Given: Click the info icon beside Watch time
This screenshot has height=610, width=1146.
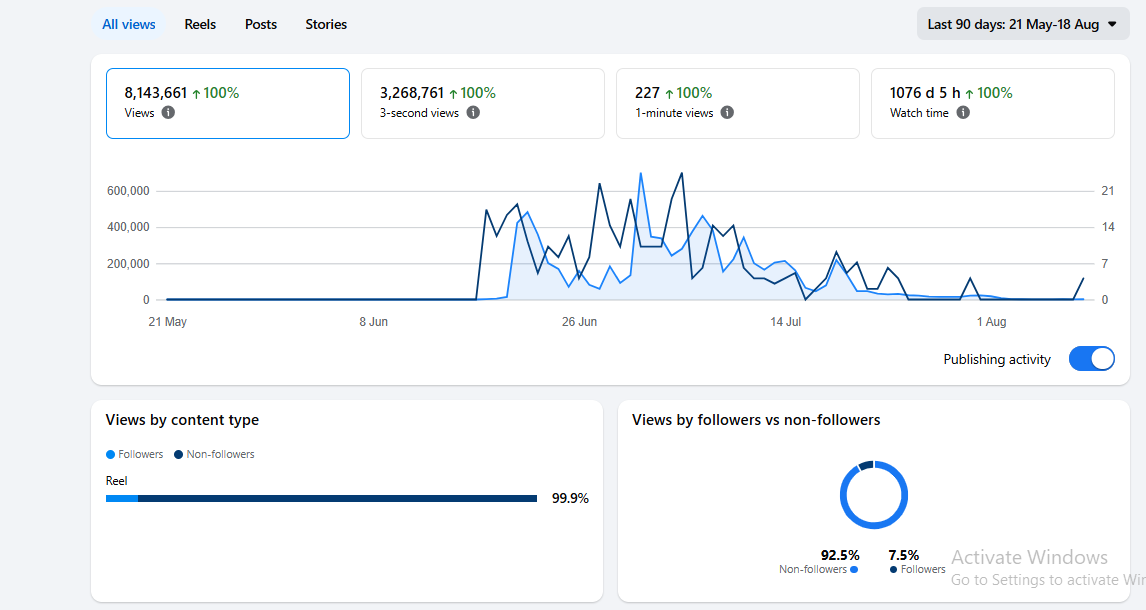Looking at the screenshot, I should click(x=963, y=113).
